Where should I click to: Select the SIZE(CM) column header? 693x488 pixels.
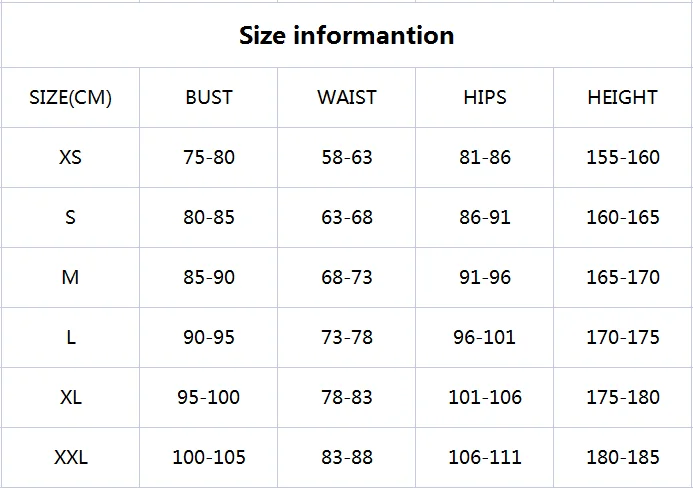pyautogui.click(x=70, y=98)
